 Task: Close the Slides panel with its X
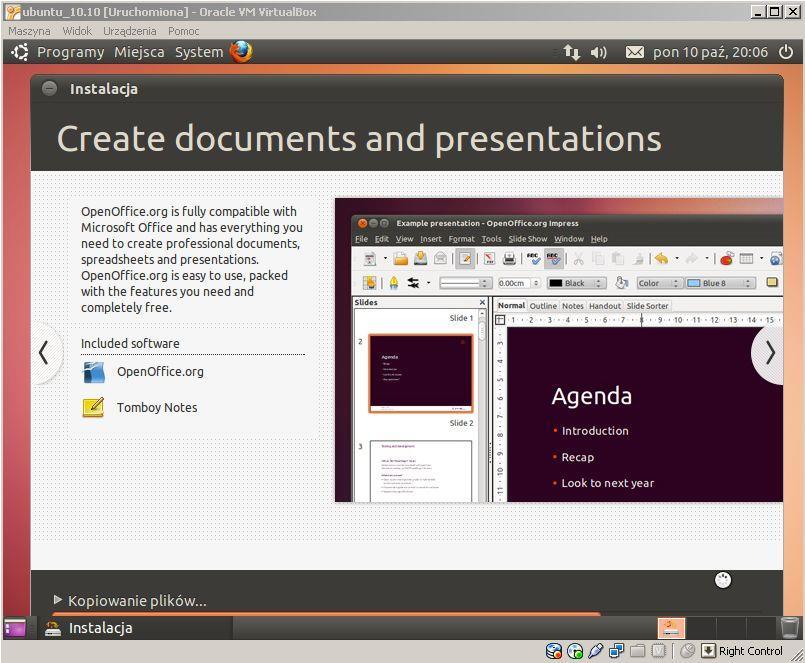coord(482,302)
